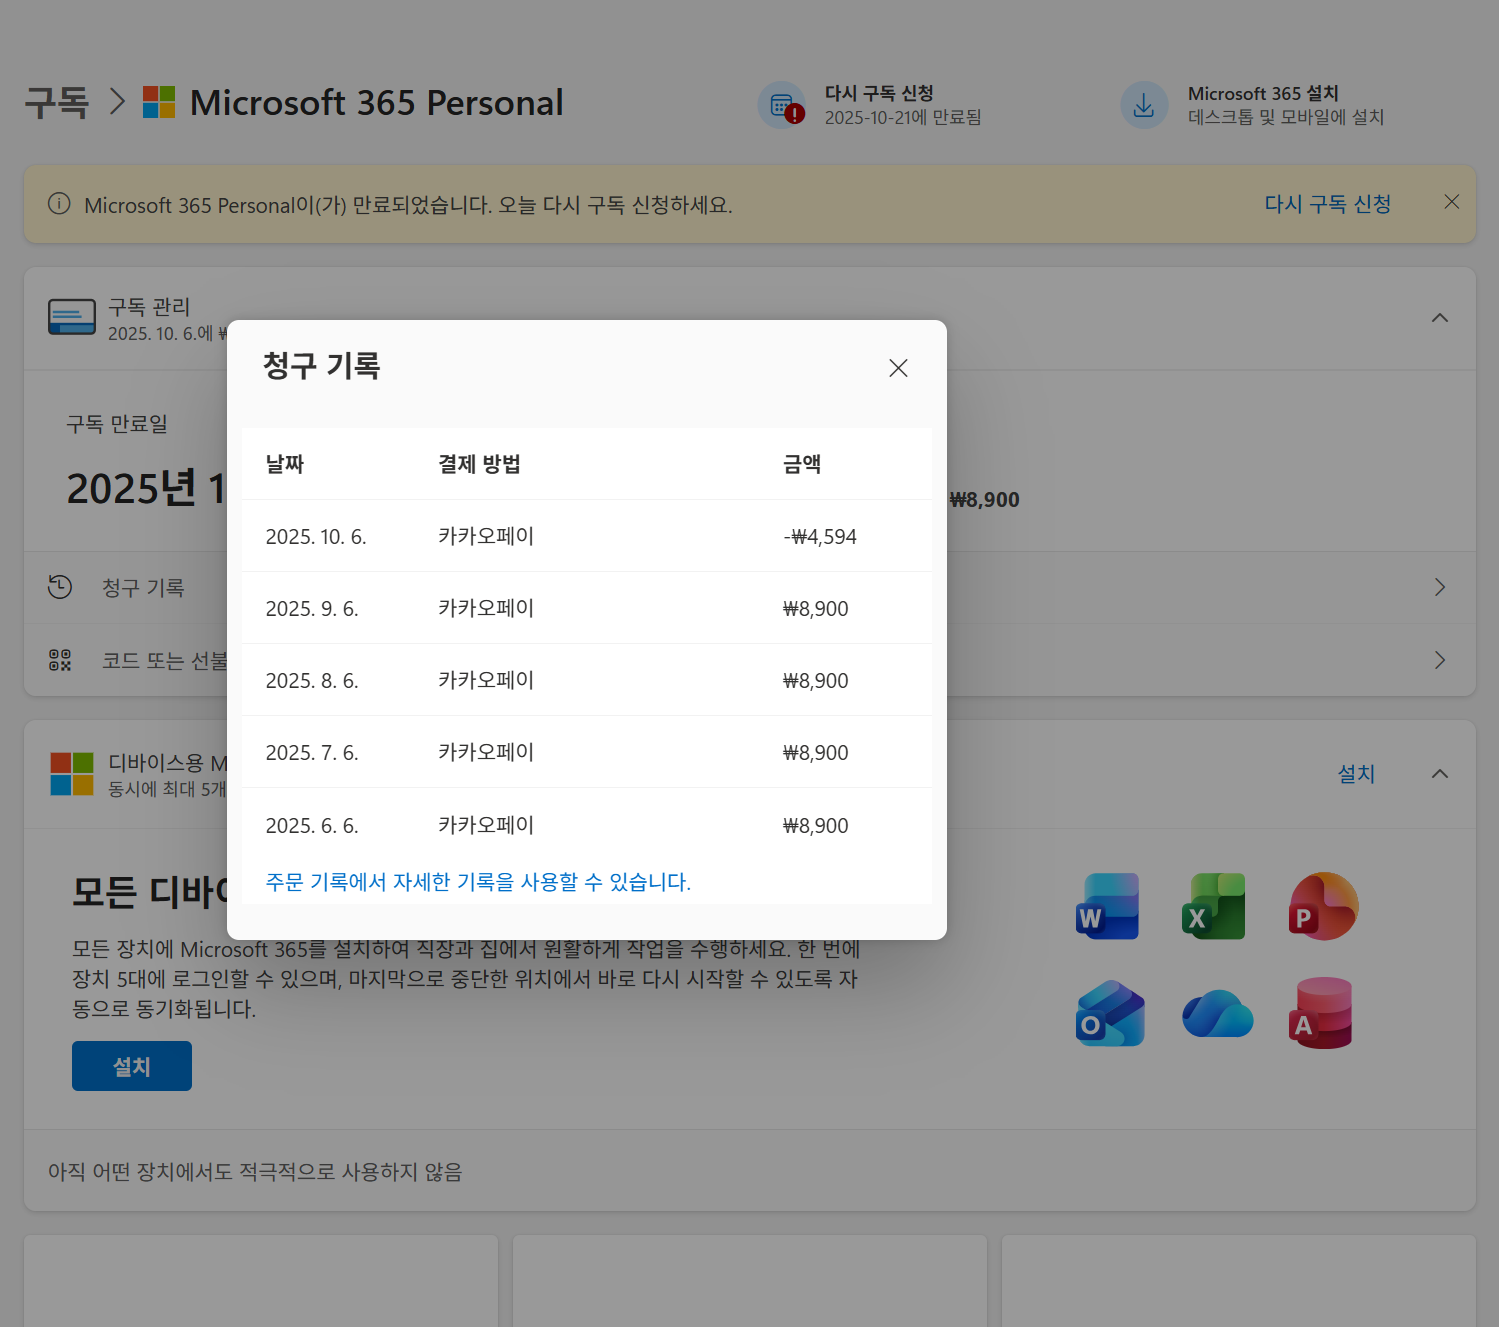Click the QR code icon for 코드 또는 선불
Viewport: 1499px width, 1327px height.
[60, 660]
